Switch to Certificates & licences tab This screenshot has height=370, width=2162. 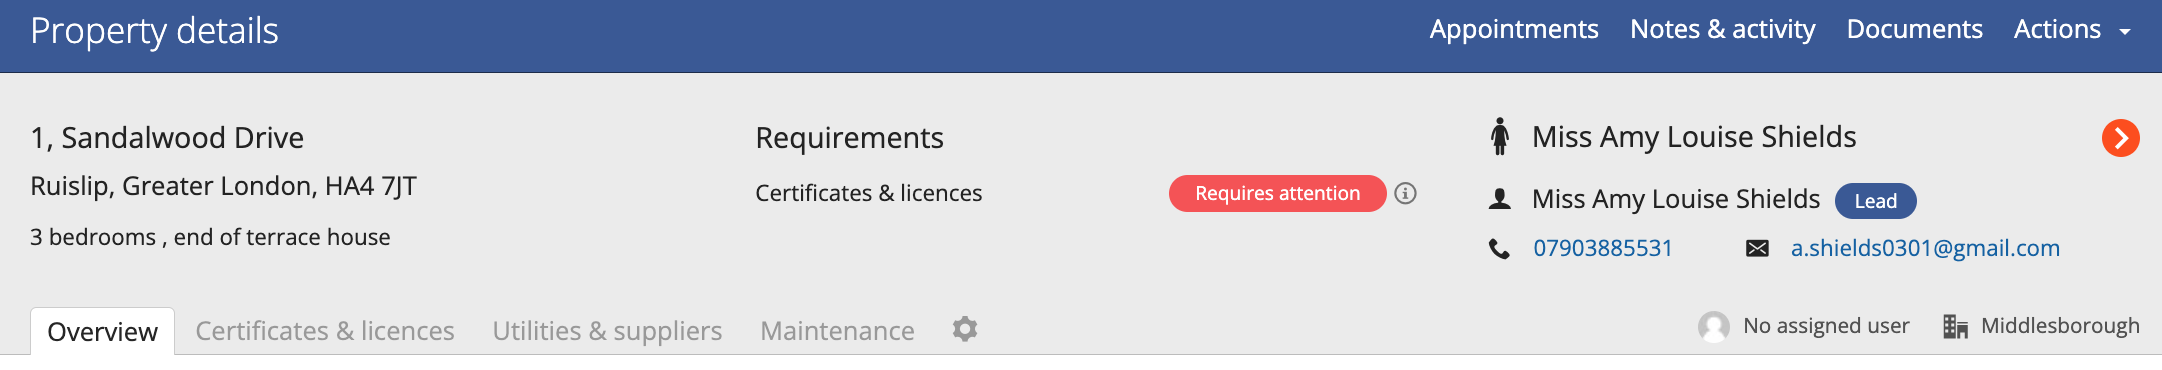tap(325, 331)
